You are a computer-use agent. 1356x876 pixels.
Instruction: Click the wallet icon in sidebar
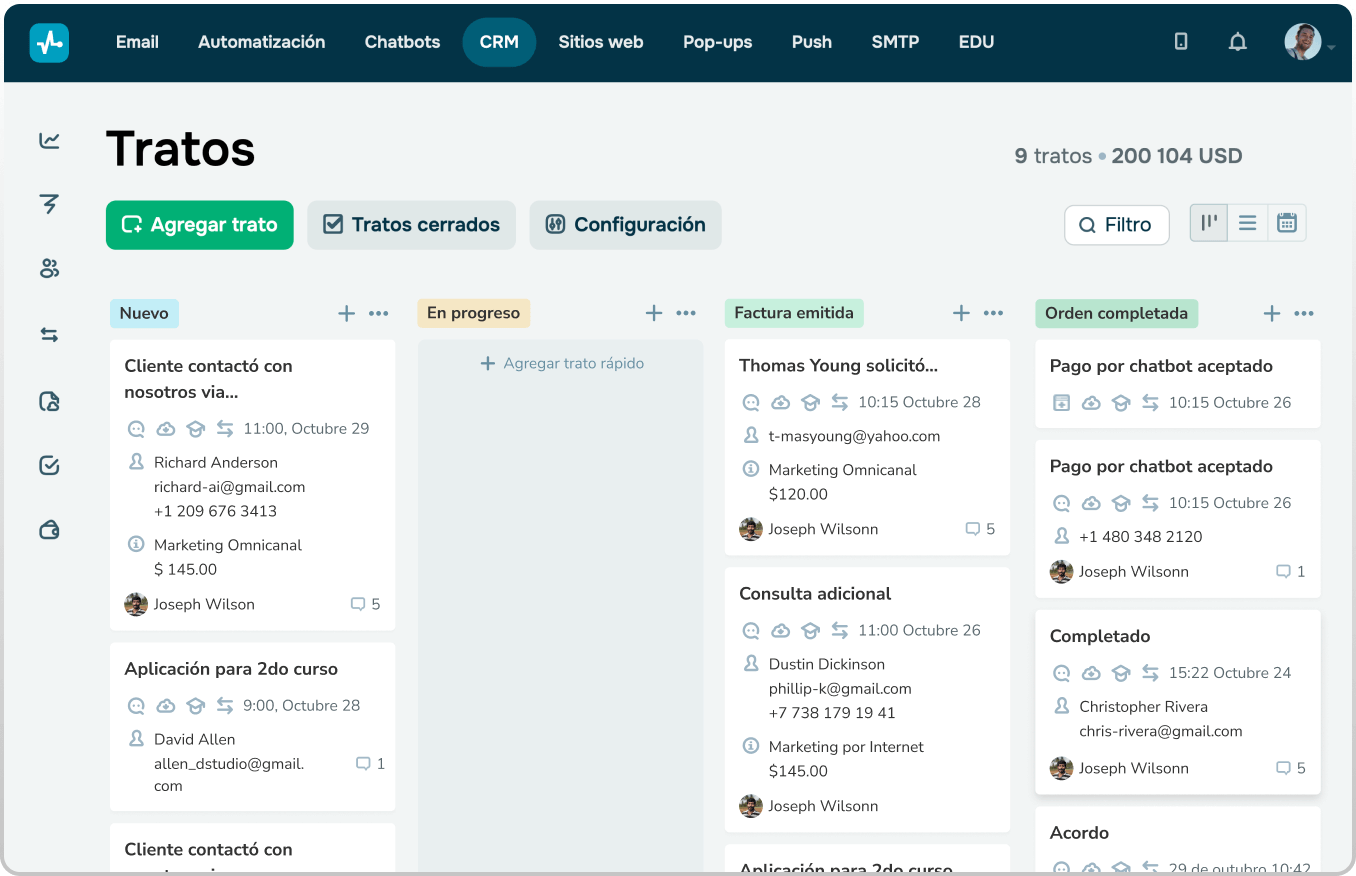click(x=49, y=530)
